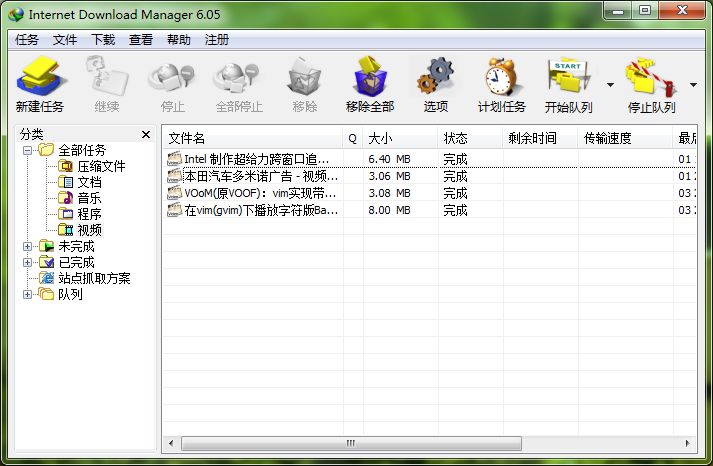Collapse the 全部任务 tree node
Viewport: 713px width, 466px height.
point(27,150)
